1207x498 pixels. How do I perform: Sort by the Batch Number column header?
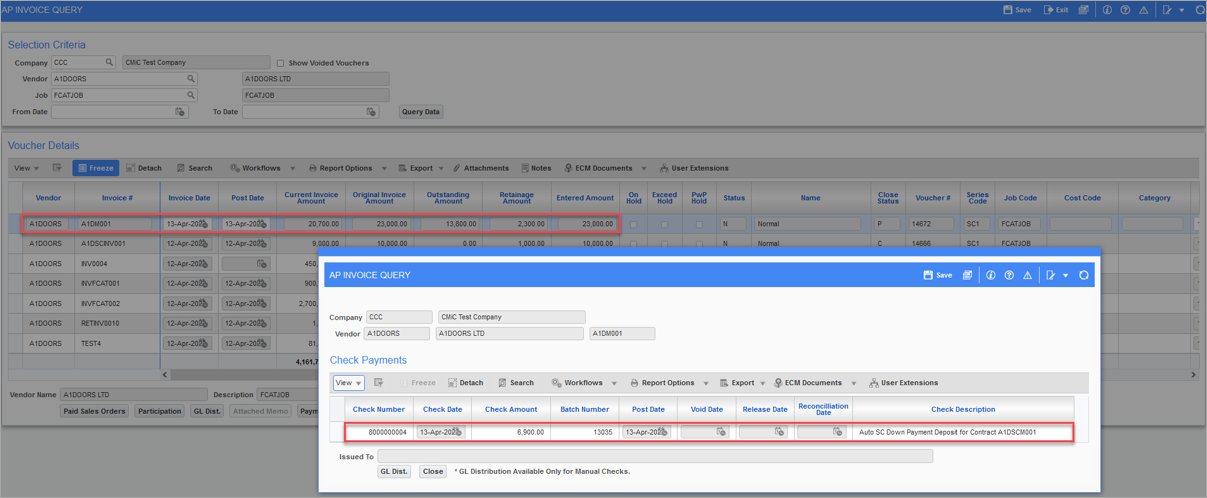[584, 409]
